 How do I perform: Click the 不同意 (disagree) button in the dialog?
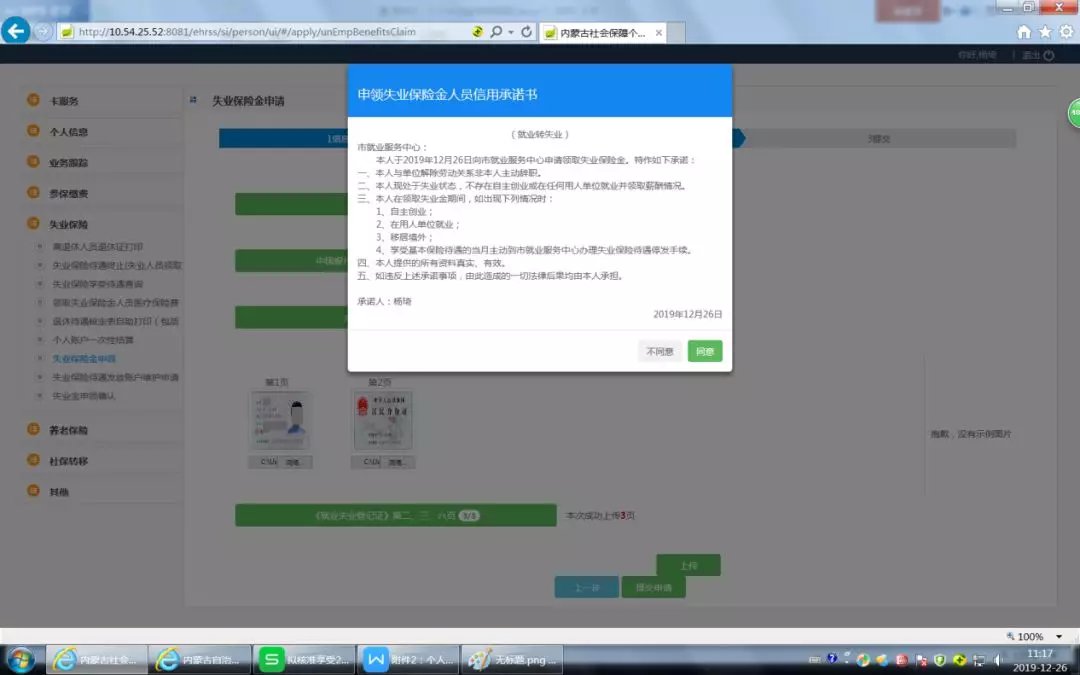tap(659, 351)
